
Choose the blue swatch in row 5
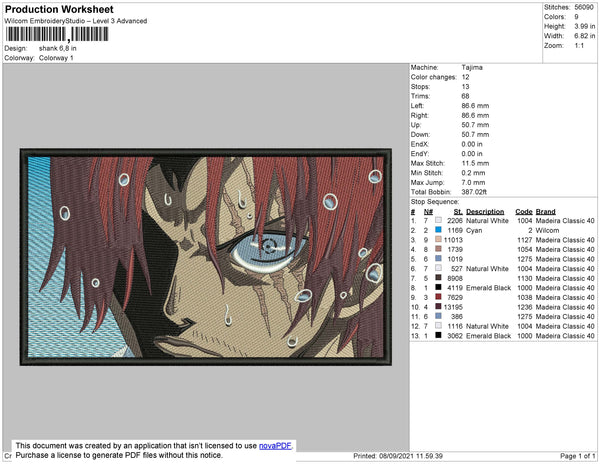point(438,259)
